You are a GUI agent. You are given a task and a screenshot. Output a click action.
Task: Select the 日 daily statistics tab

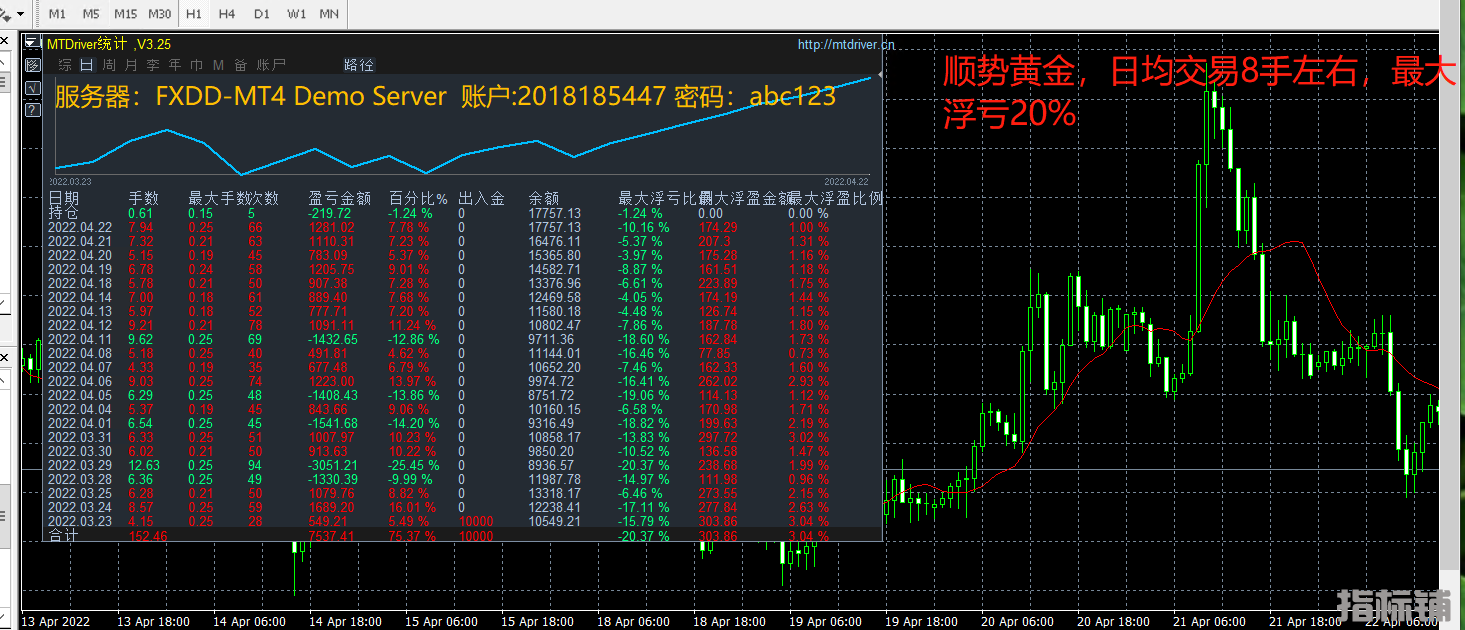pyautogui.click(x=87, y=65)
